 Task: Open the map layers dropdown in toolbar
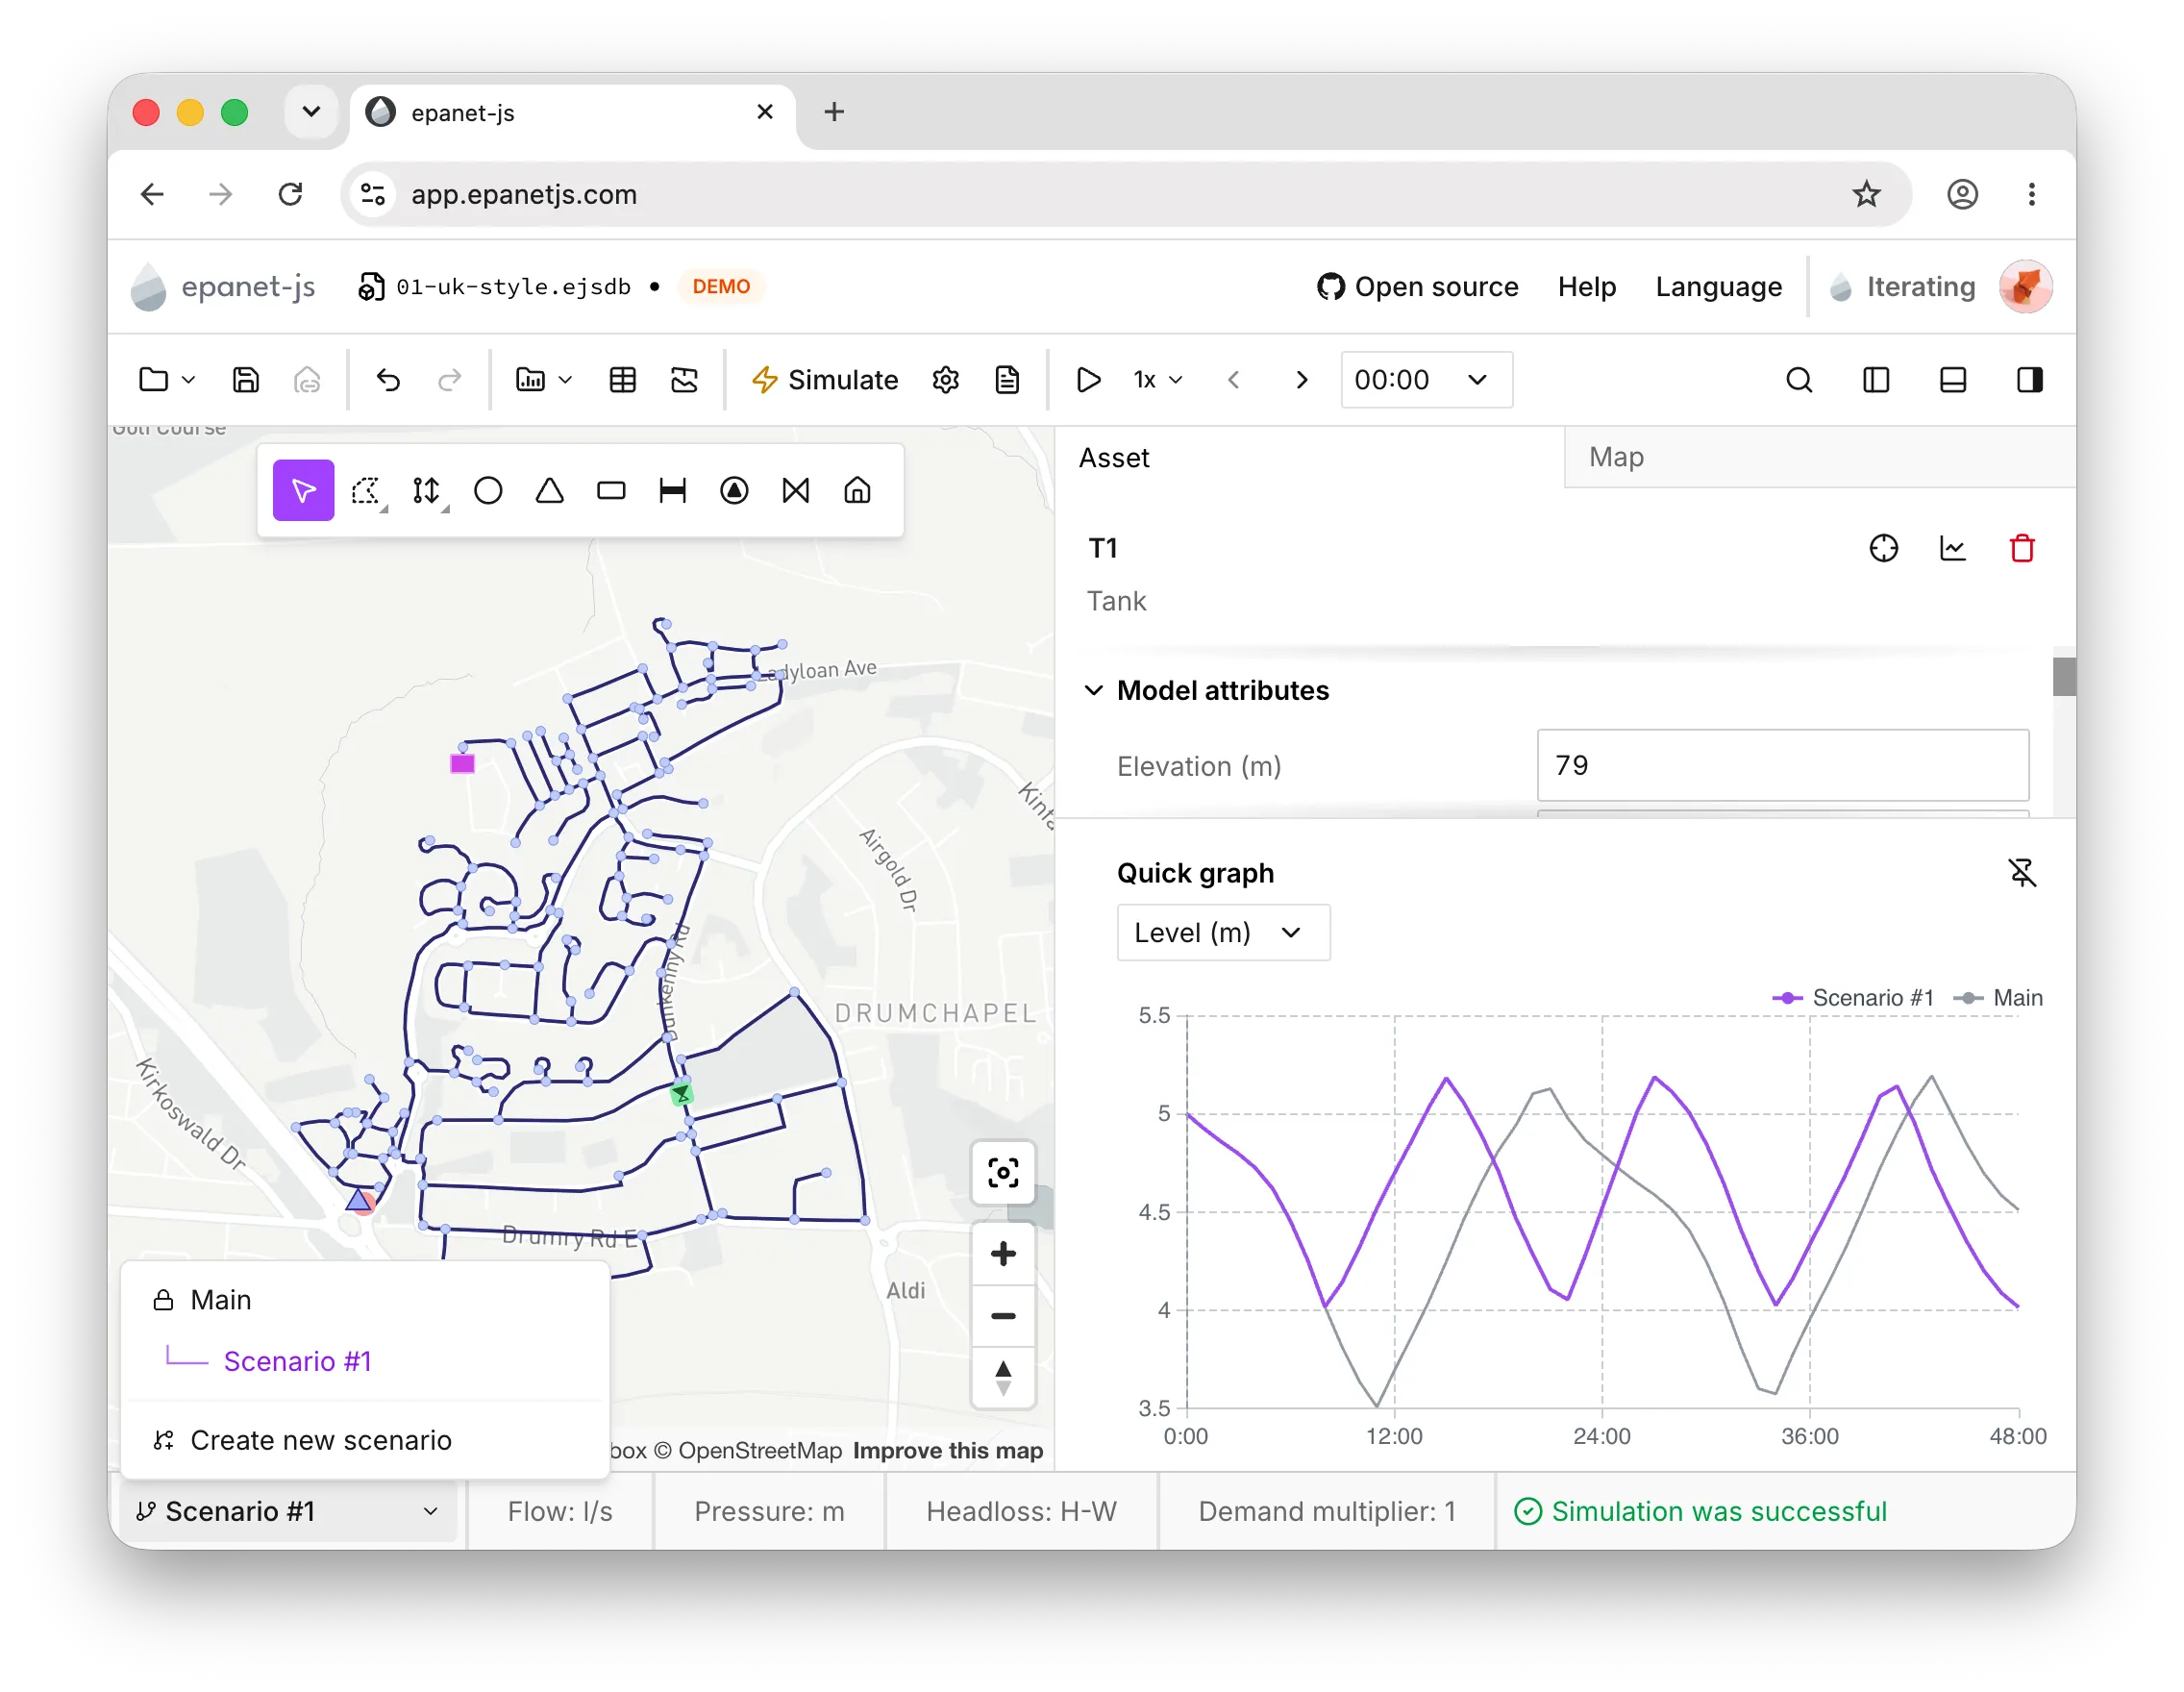coord(544,380)
